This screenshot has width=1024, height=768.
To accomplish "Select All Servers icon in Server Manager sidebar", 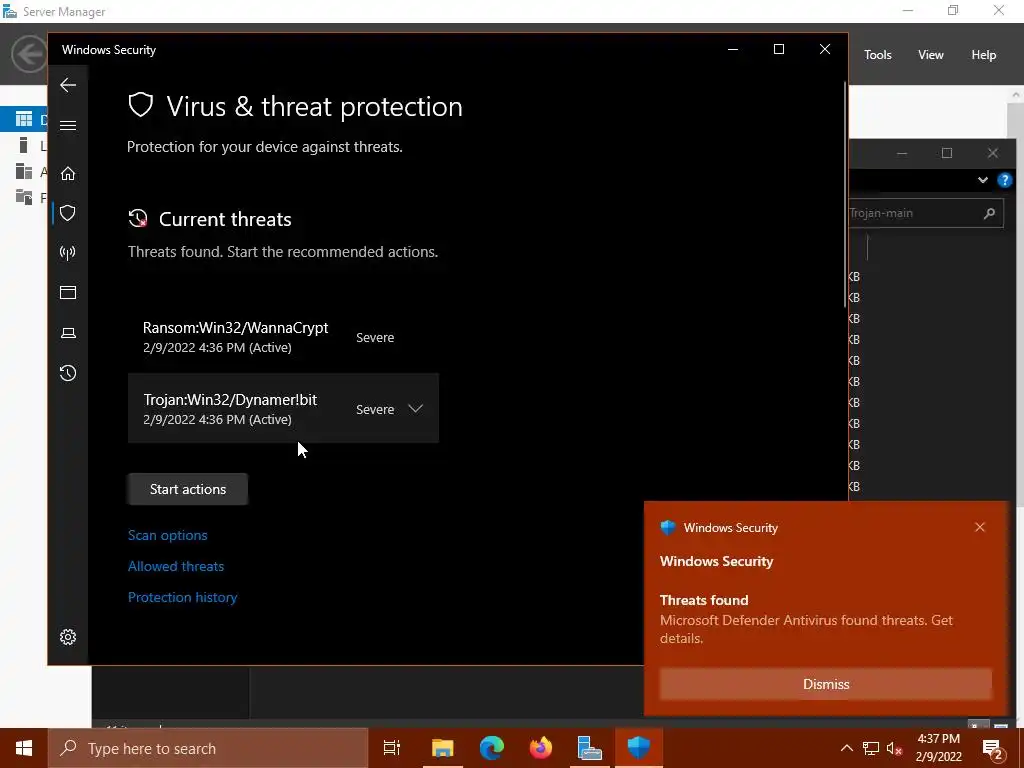I will [24, 171].
